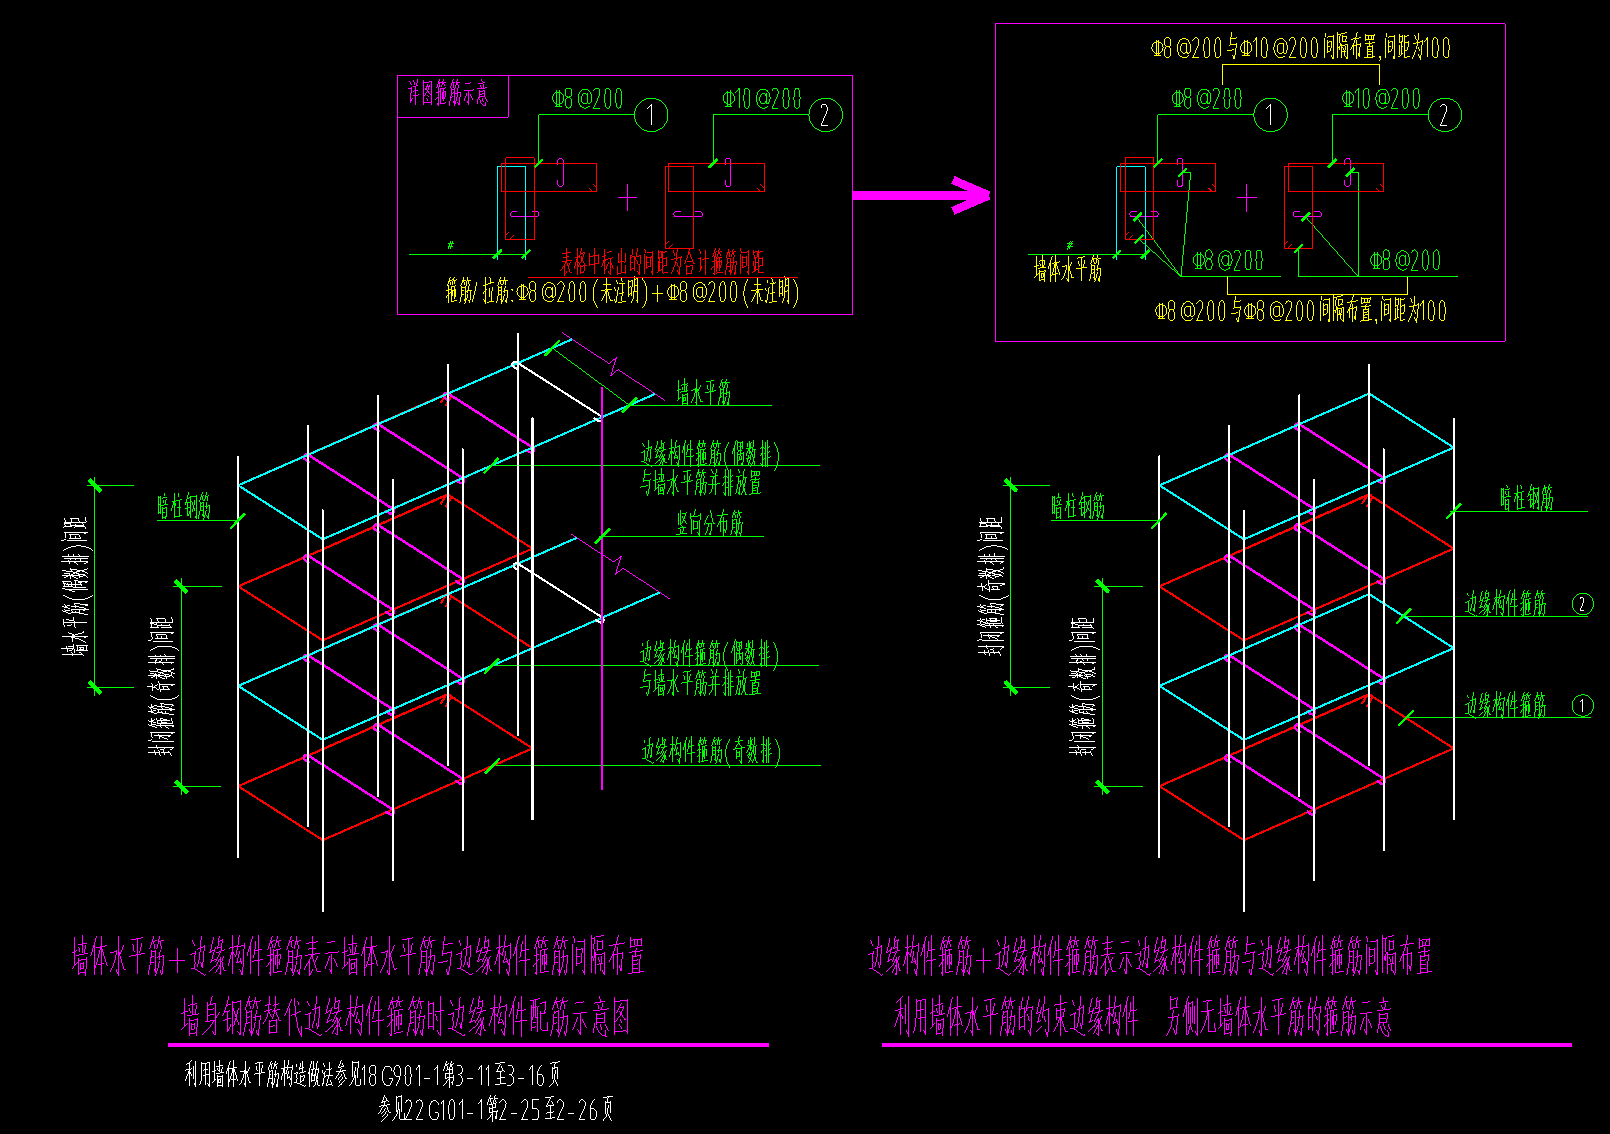Click circled number 1 in the grey-framed detail box
The image size is (1610, 1134).
1270,115
